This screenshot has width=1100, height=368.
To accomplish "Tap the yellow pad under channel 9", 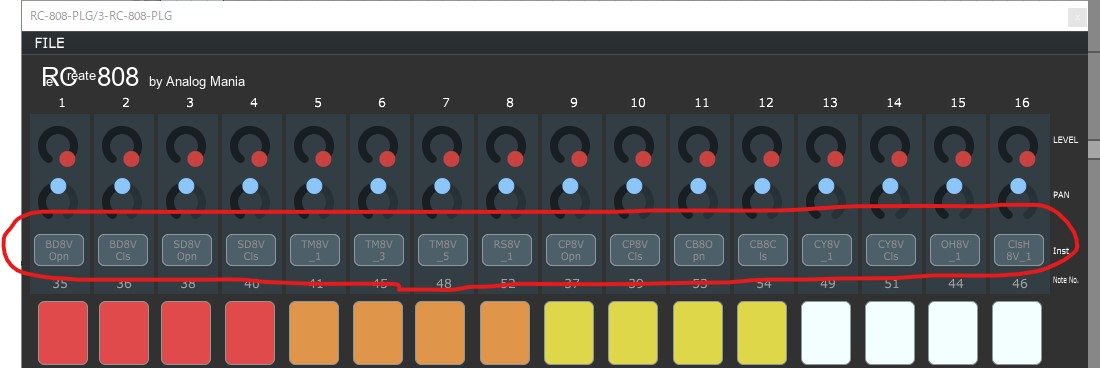I will [569, 334].
